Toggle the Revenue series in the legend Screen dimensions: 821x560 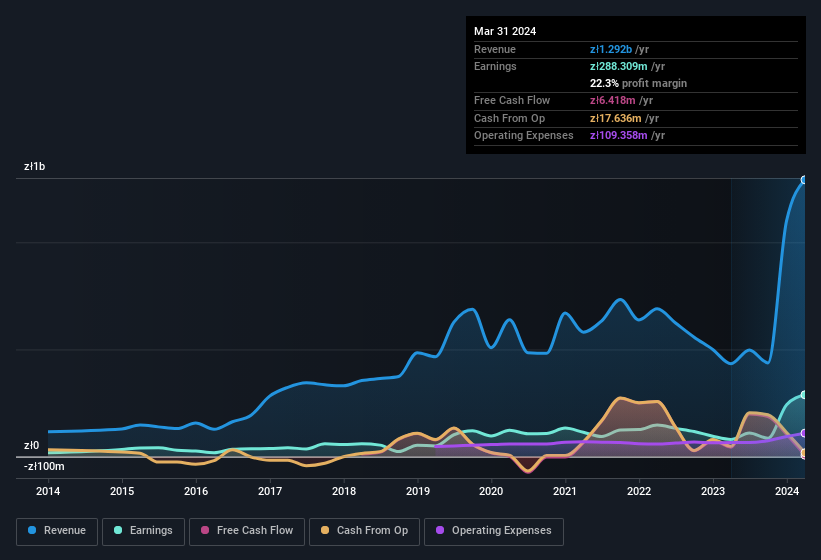(57, 530)
